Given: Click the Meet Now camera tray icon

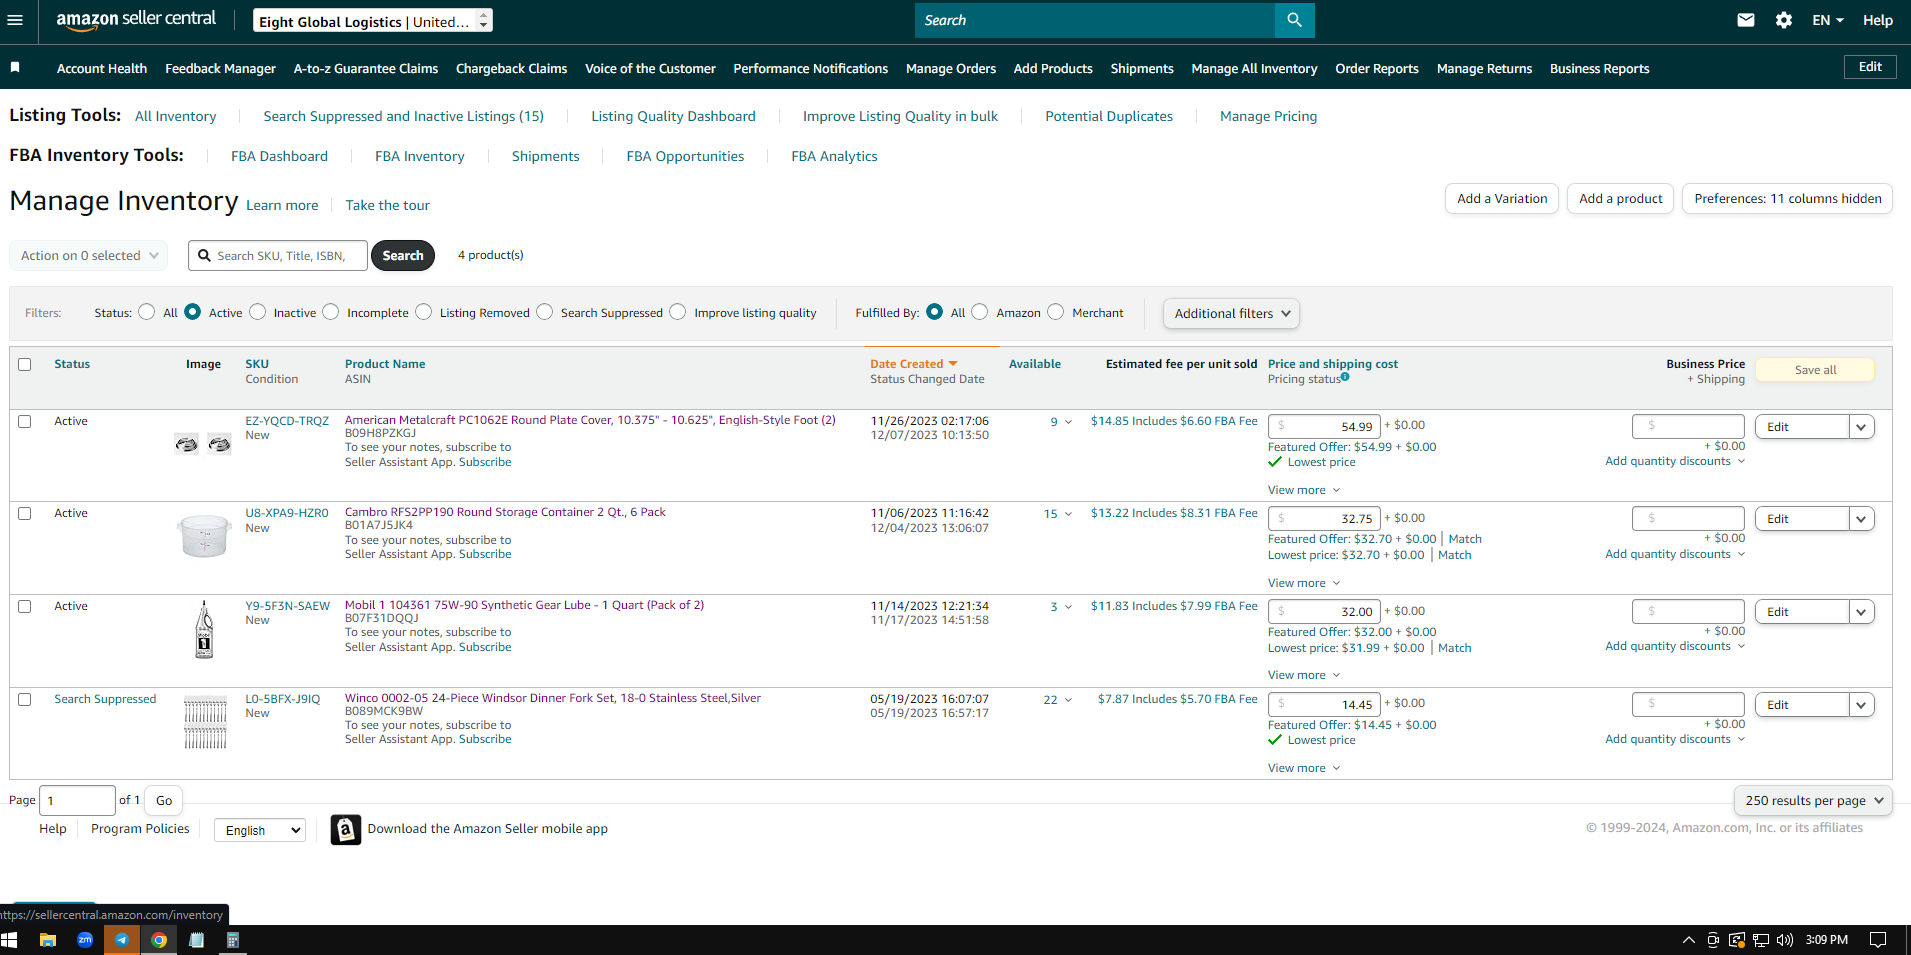Looking at the screenshot, I should click(x=1713, y=940).
